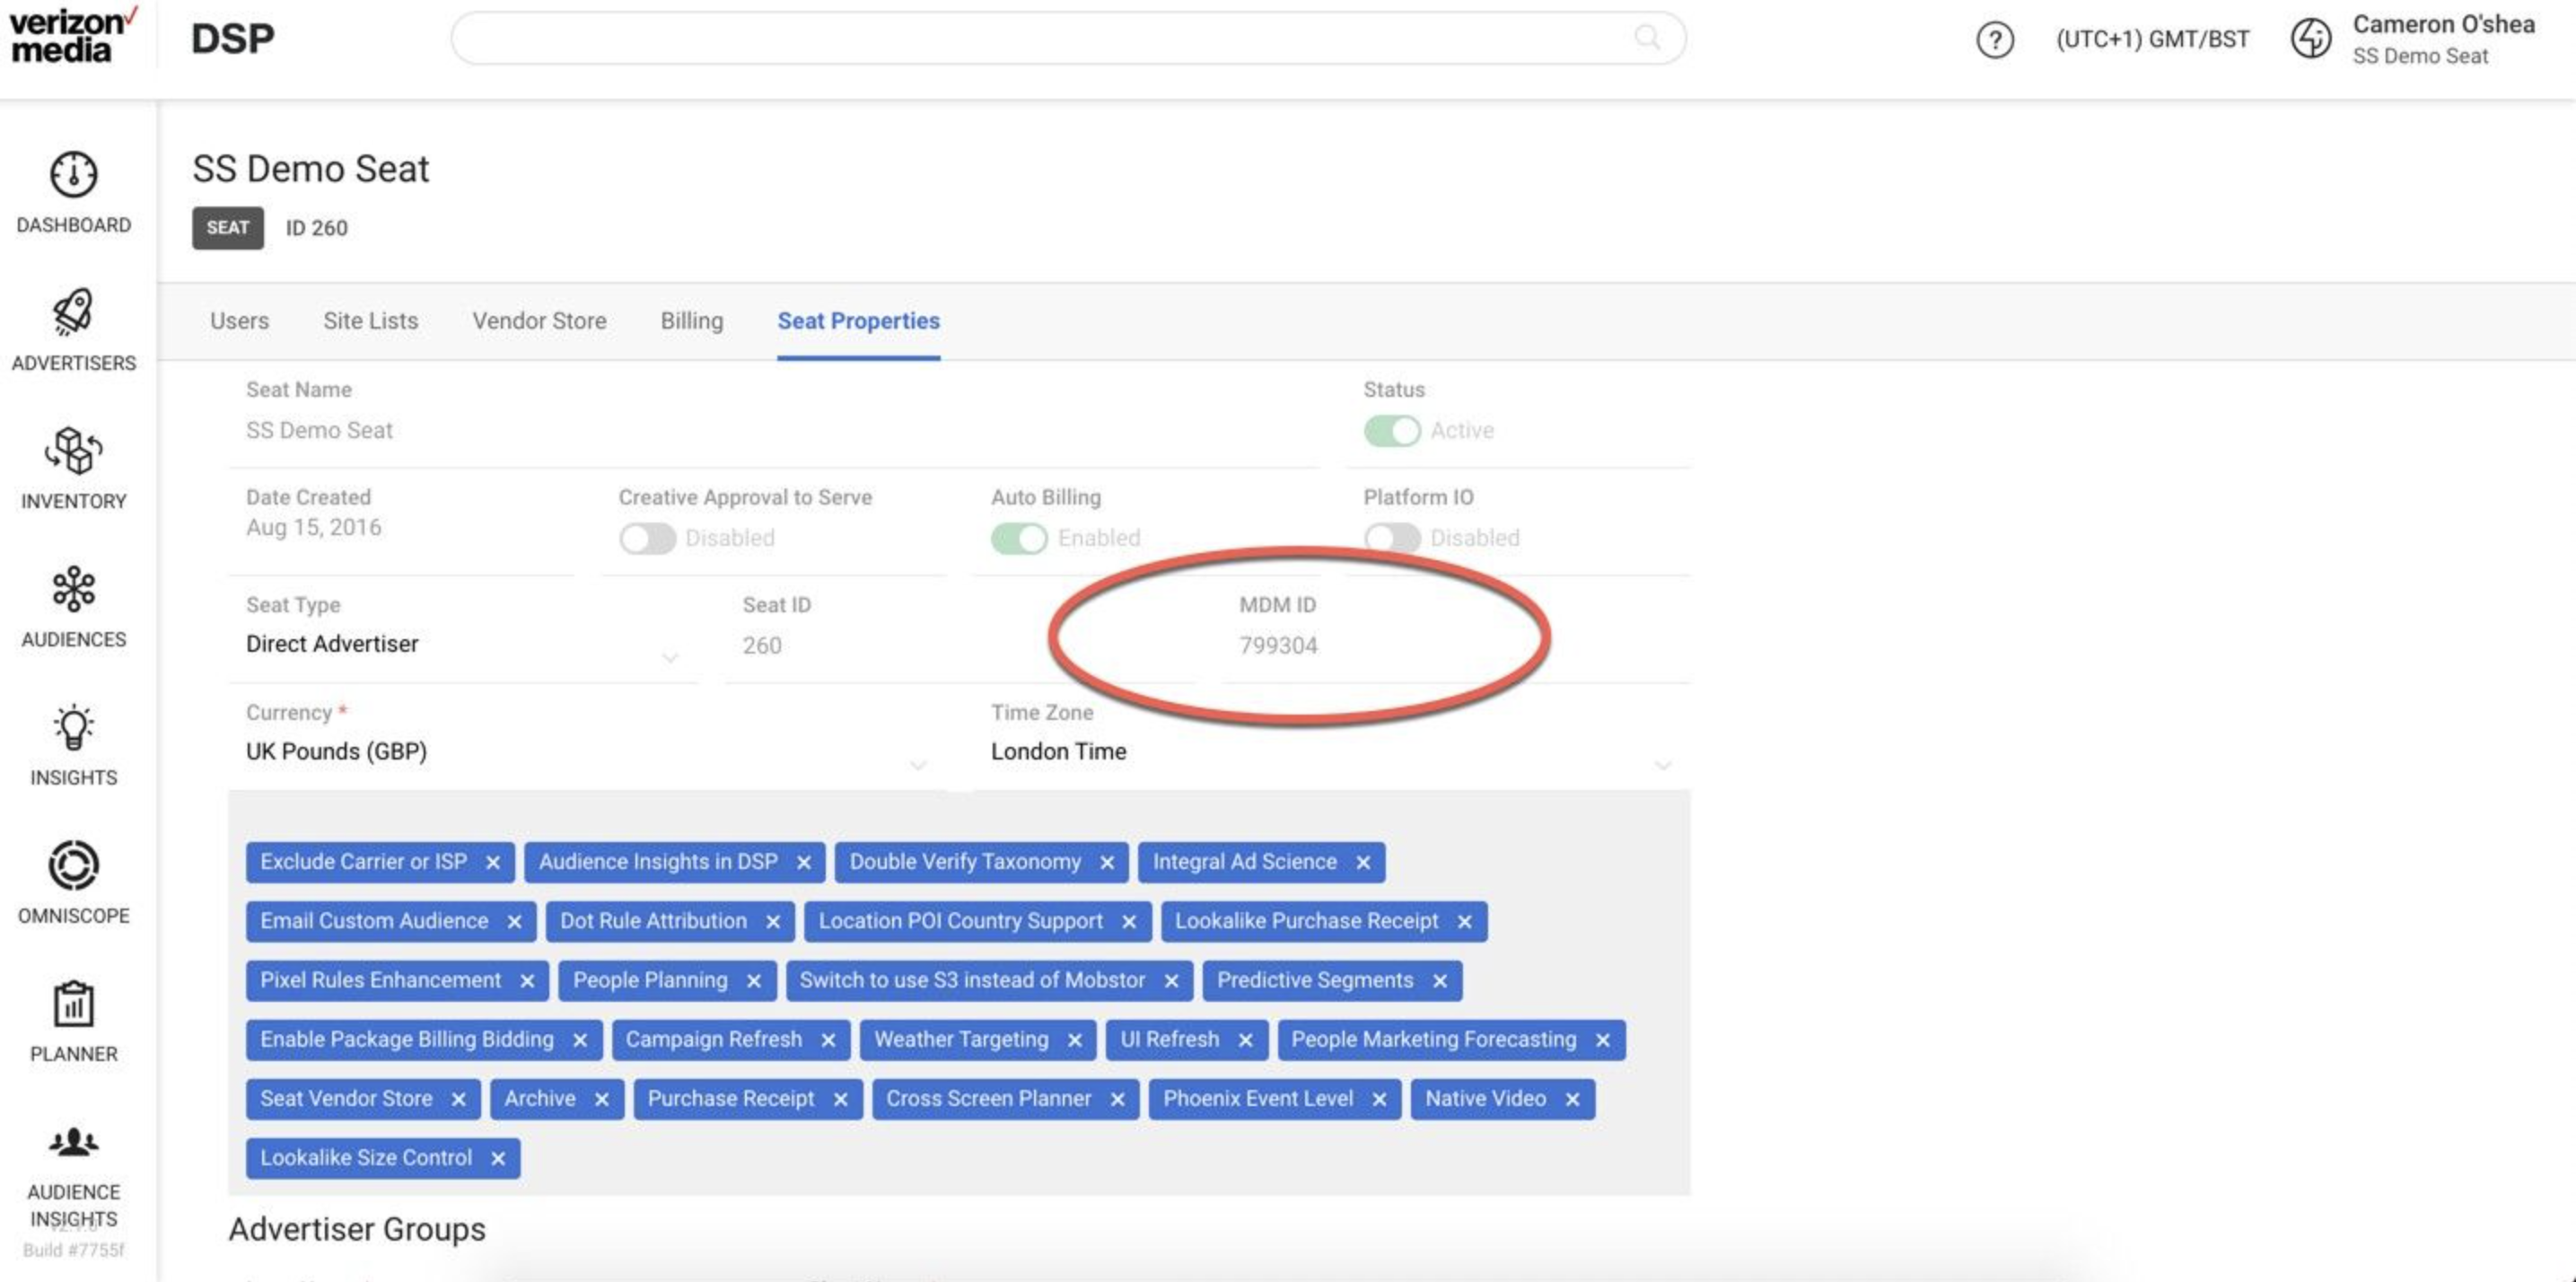
Task: Click the search magnifier icon
Action: click(x=1647, y=38)
